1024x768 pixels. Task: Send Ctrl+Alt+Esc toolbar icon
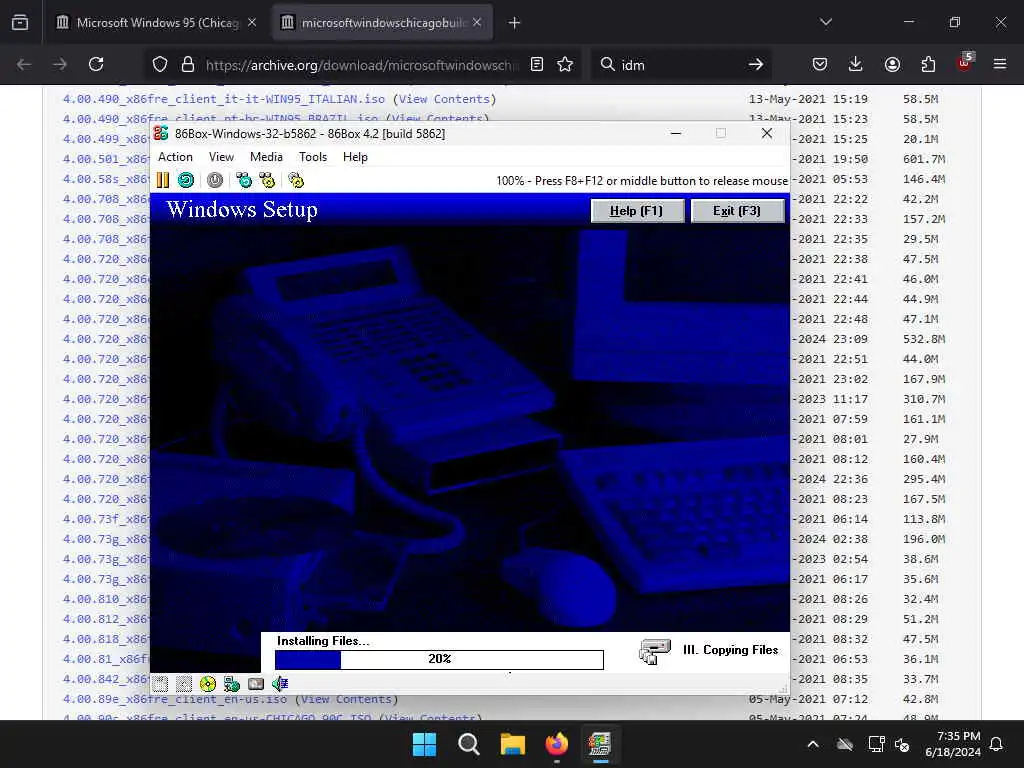[267, 180]
